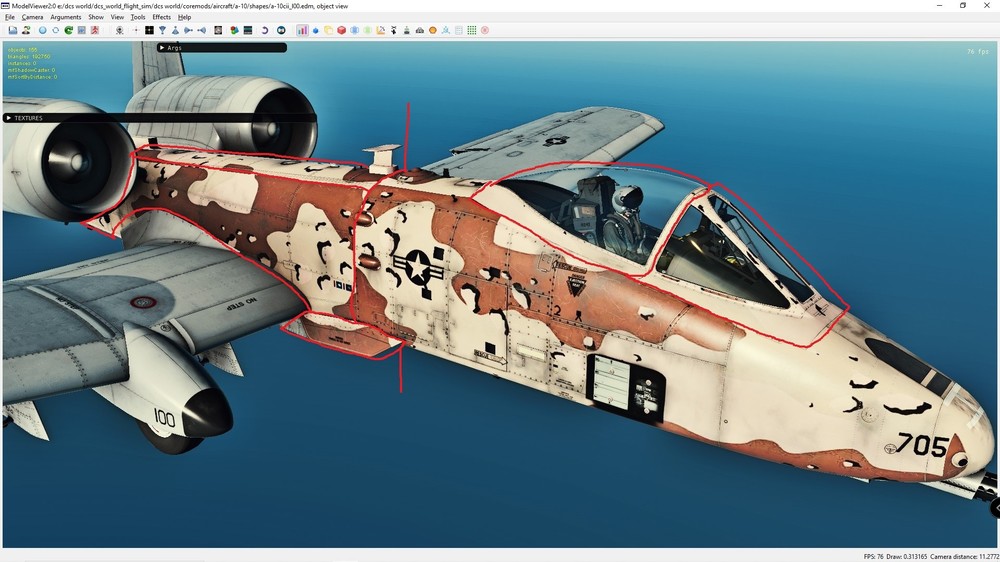Click the save/open file toolbar icon
This screenshot has width=1000, height=562.
pos(13,30)
